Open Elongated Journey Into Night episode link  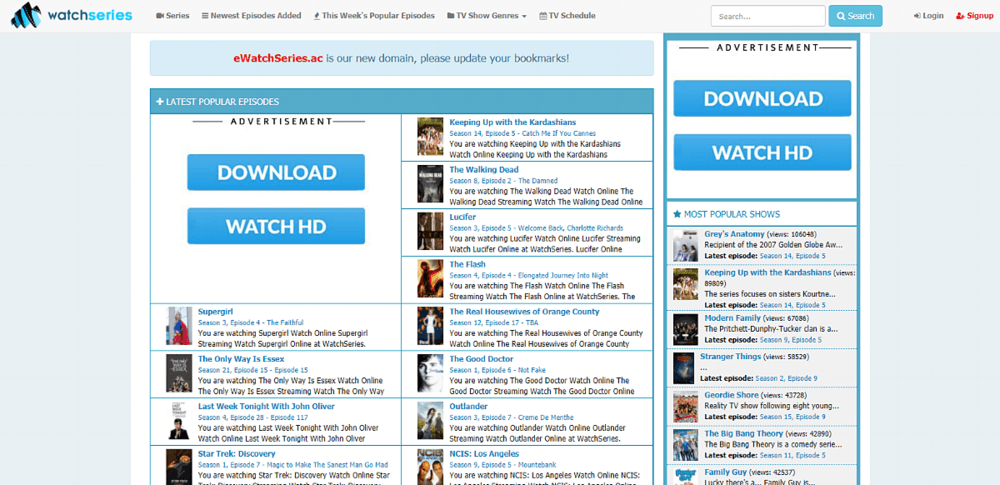[529, 275]
